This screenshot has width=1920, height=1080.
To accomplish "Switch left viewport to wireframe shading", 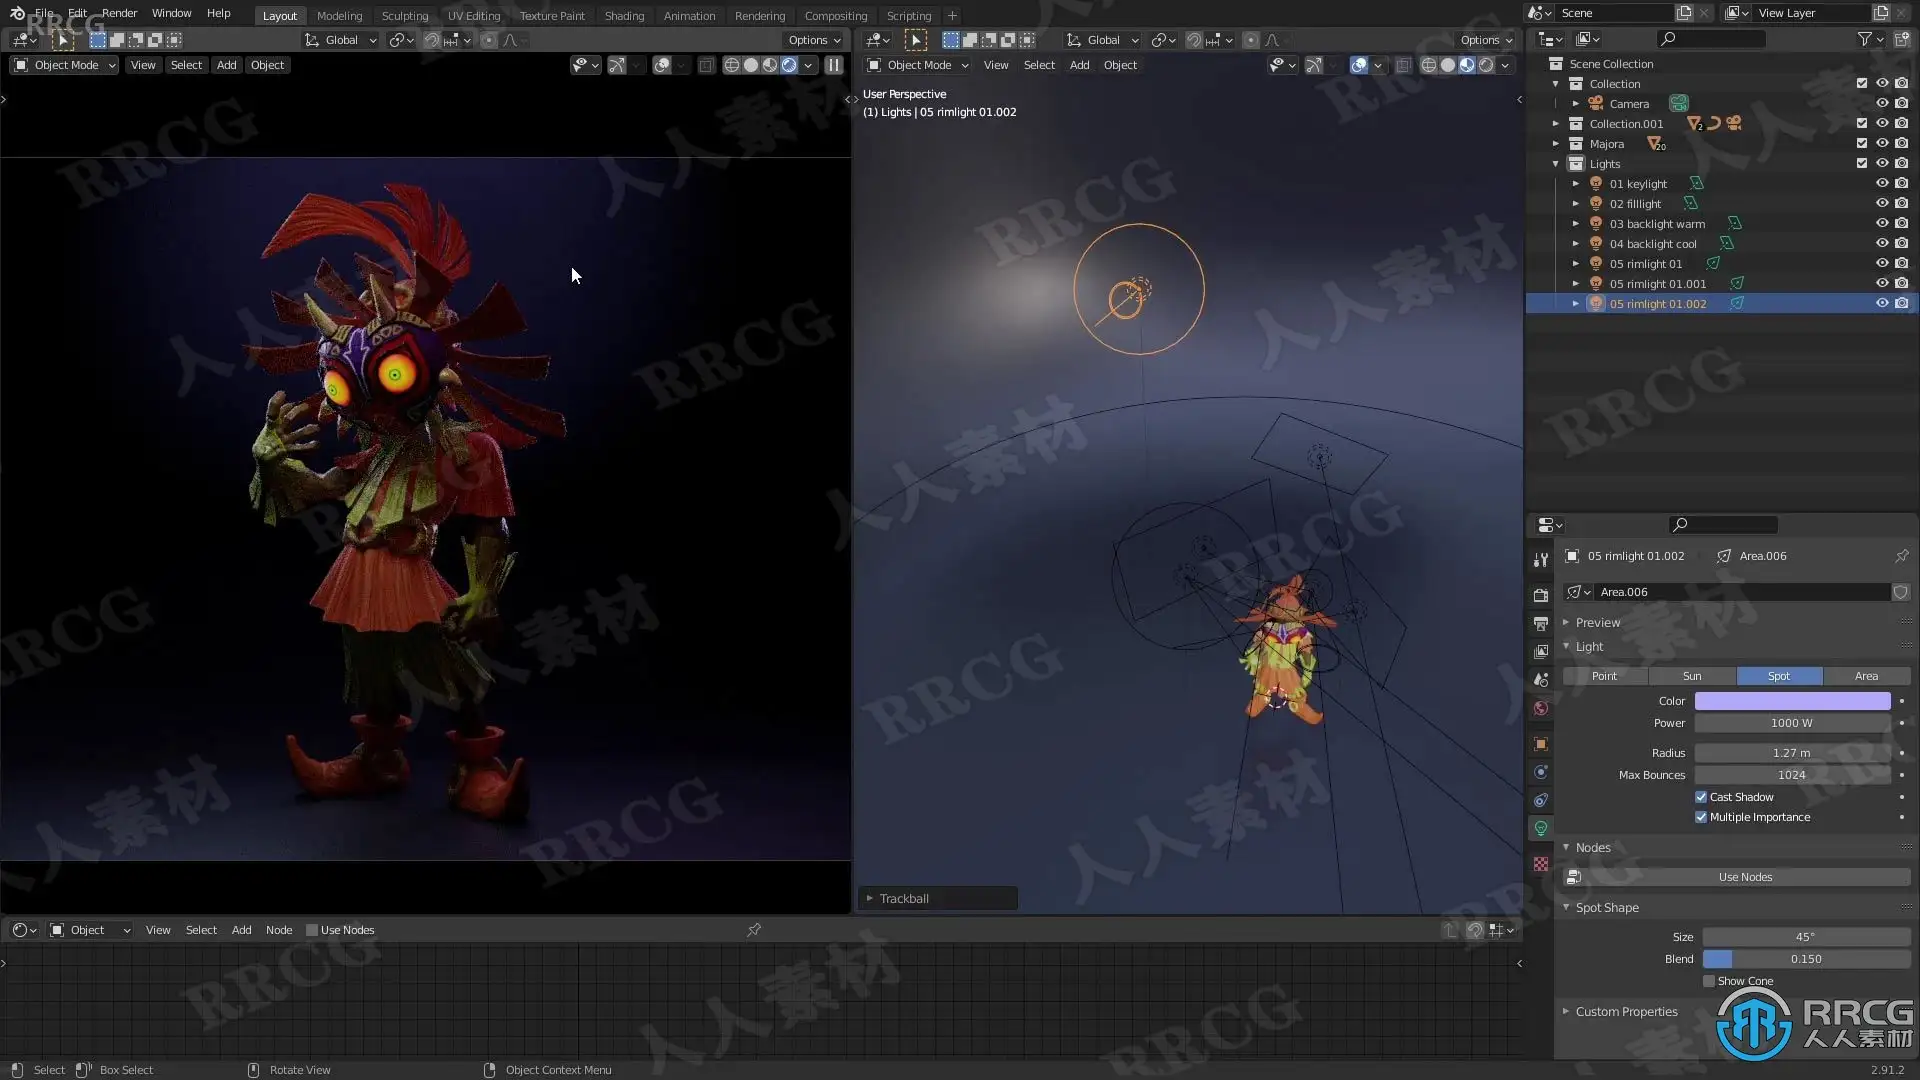I will tap(731, 65).
